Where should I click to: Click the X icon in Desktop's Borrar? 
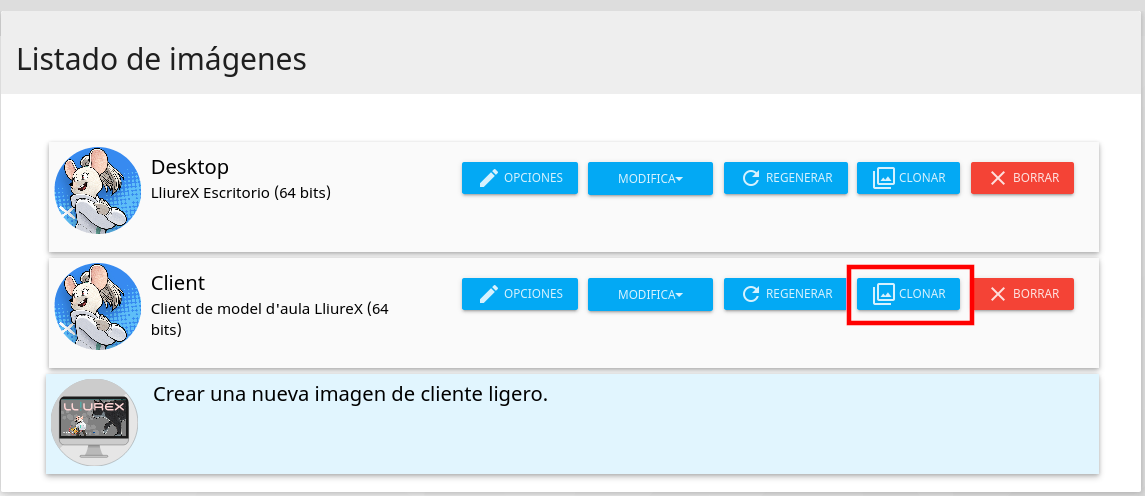[x=997, y=178]
